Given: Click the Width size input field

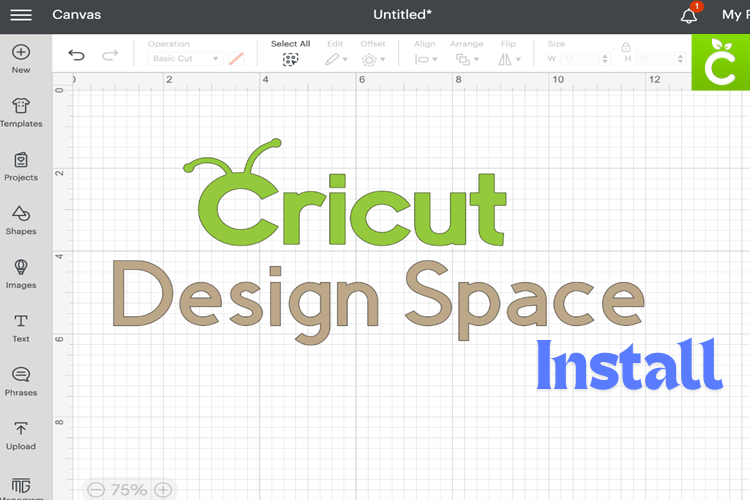Looking at the screenshot, I should (x=581, y=59).
